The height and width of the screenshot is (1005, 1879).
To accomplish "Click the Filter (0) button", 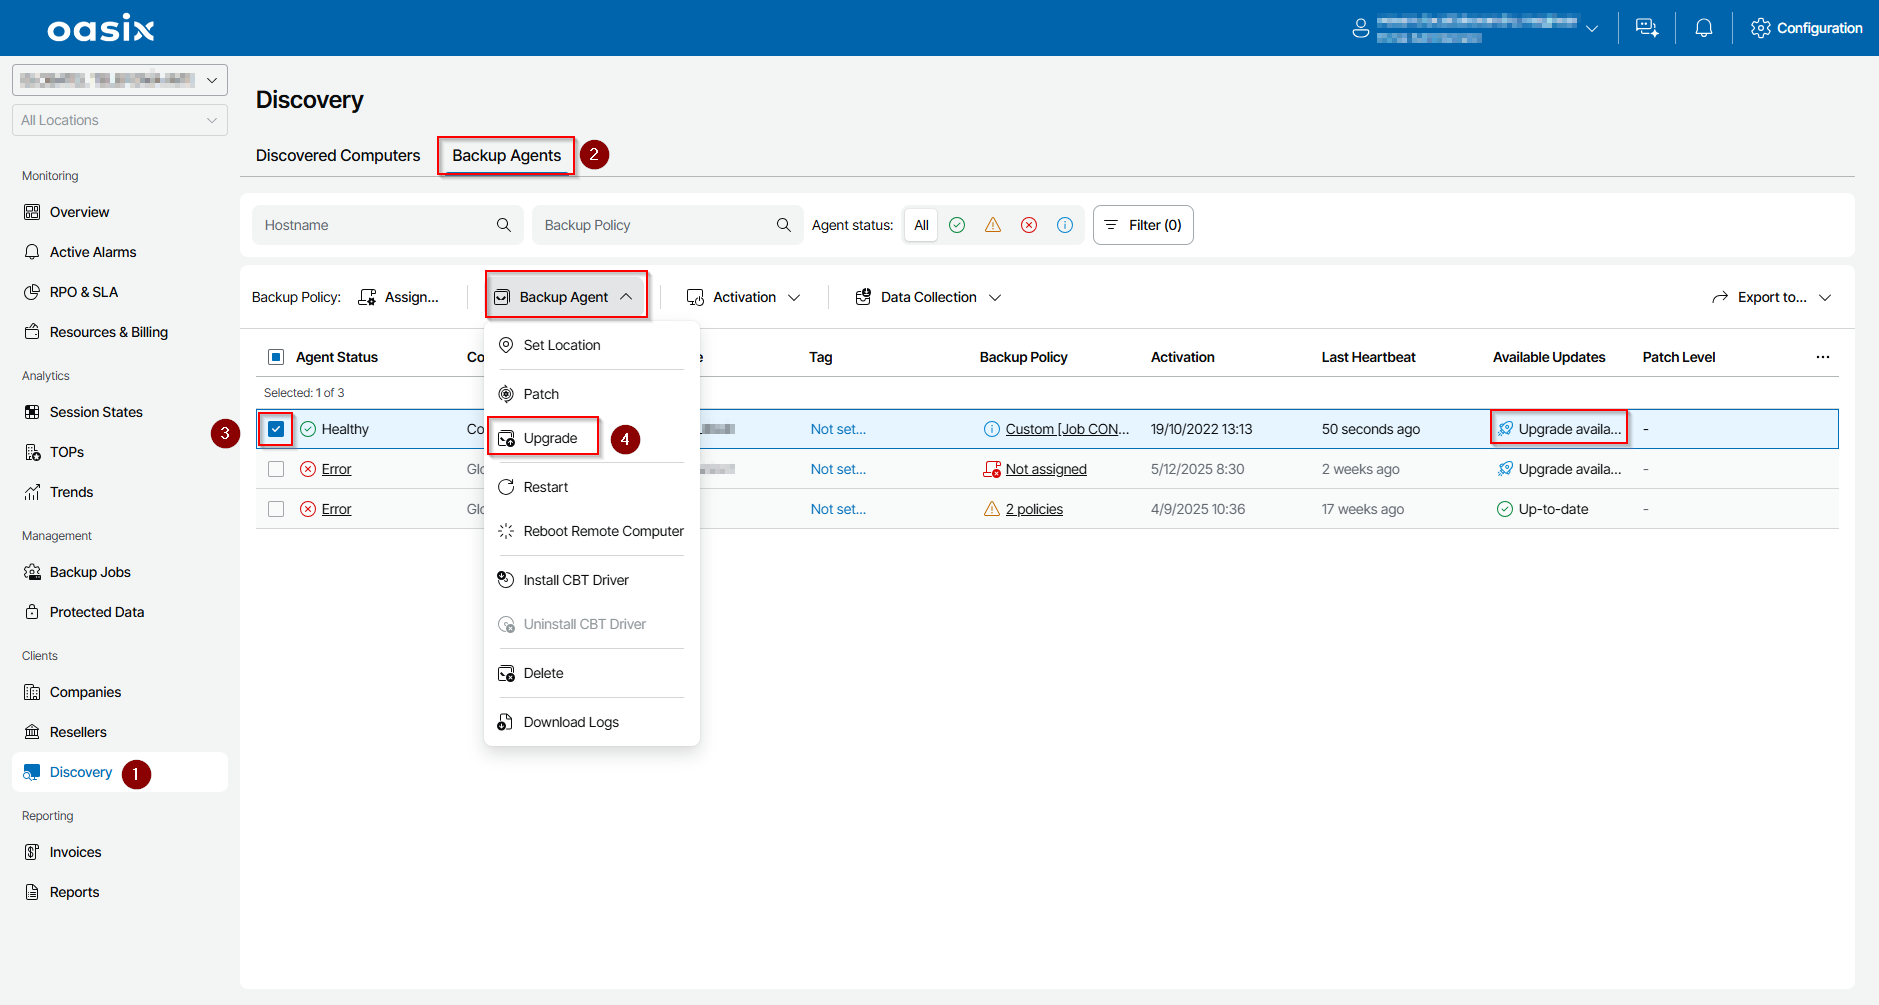I will [x=1143, y=225].
